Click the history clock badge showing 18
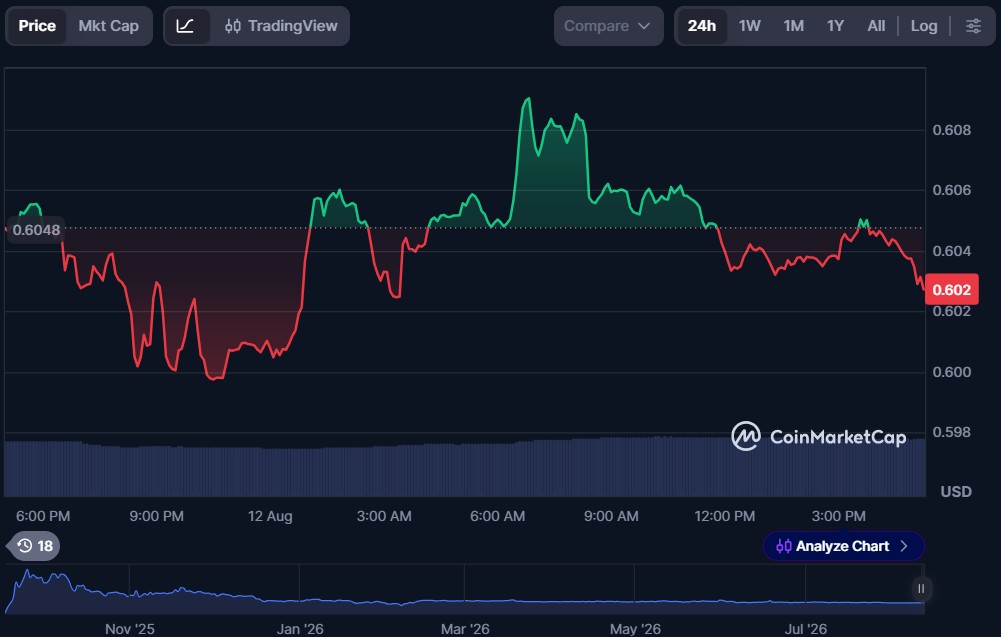Viewport: 1001px width, 637px height. pyautogui.click(x=34, y=546)
